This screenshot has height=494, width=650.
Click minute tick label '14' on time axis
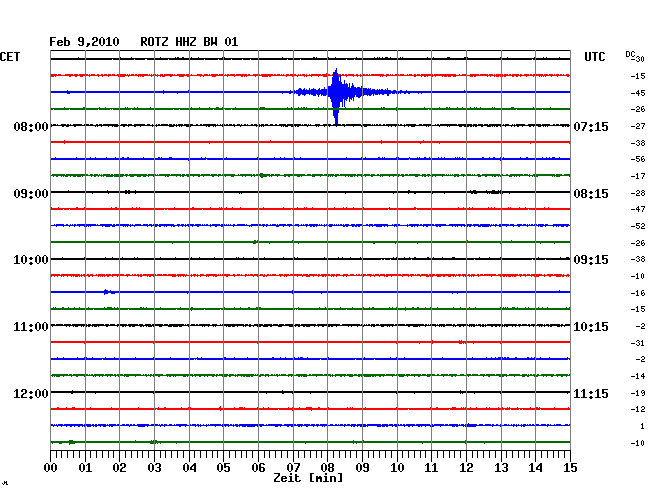(x=535, y=467)
